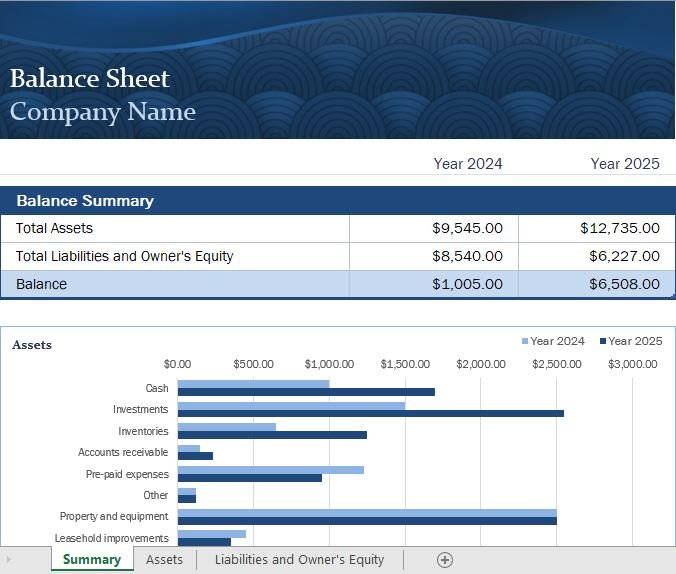Select the Total Assets 2025 value cell
This screenshot has height=574, width=676.
coord(596,228)
